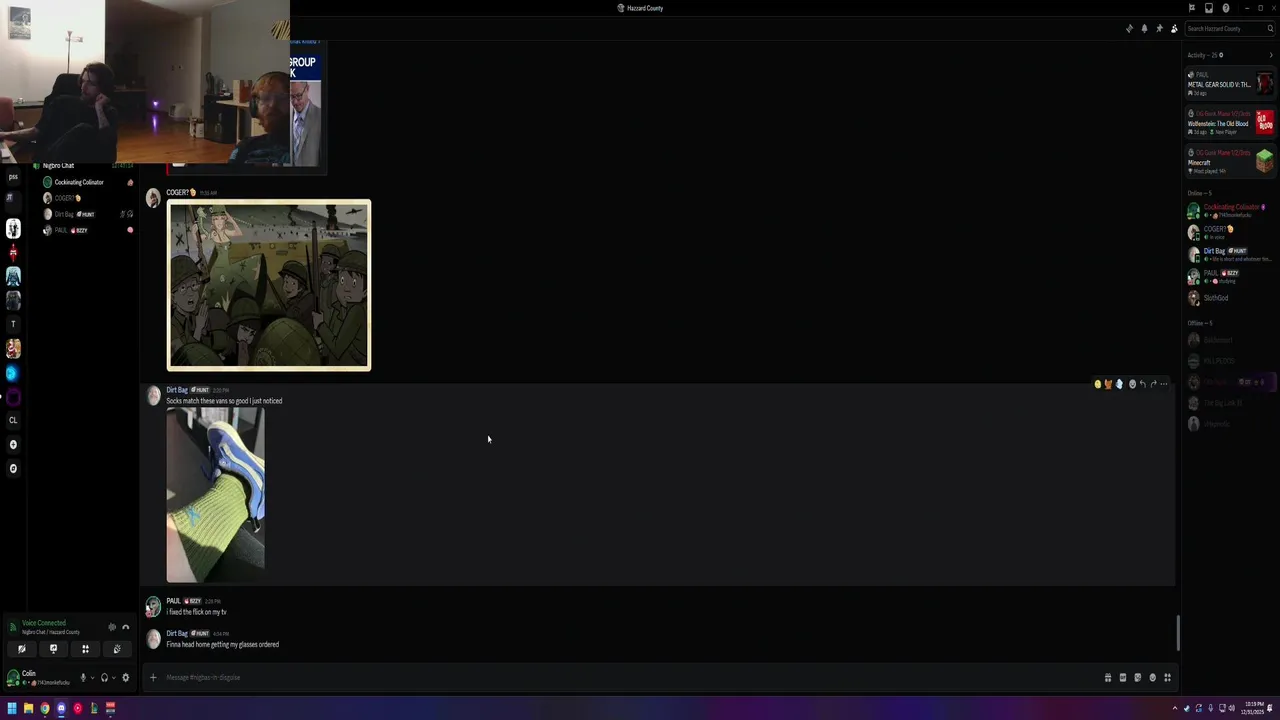This screenshot has width=1280, height=720.
Task: Open COGER's soldiers cartoon image
Action: 269,285
